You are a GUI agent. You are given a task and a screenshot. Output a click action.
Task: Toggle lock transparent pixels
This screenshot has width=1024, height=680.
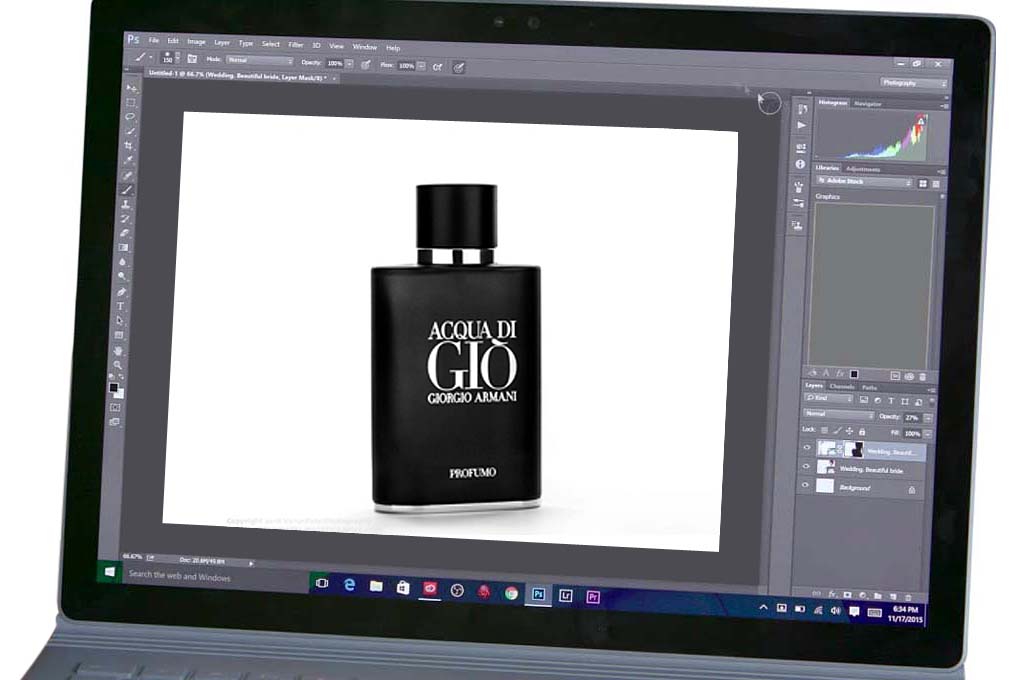[824, 430]
